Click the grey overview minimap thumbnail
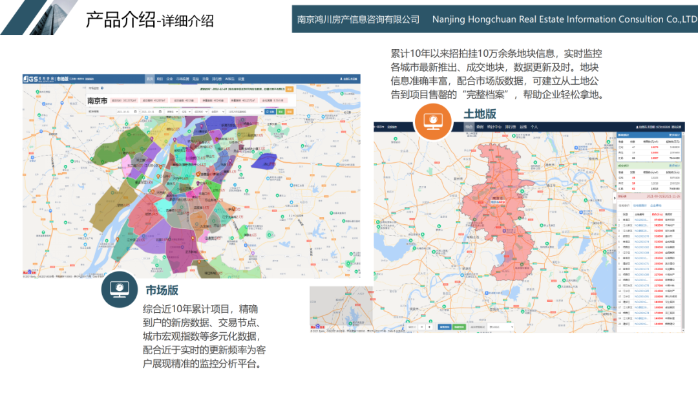This screenshot has height=393, width=698. coord(341,308)
